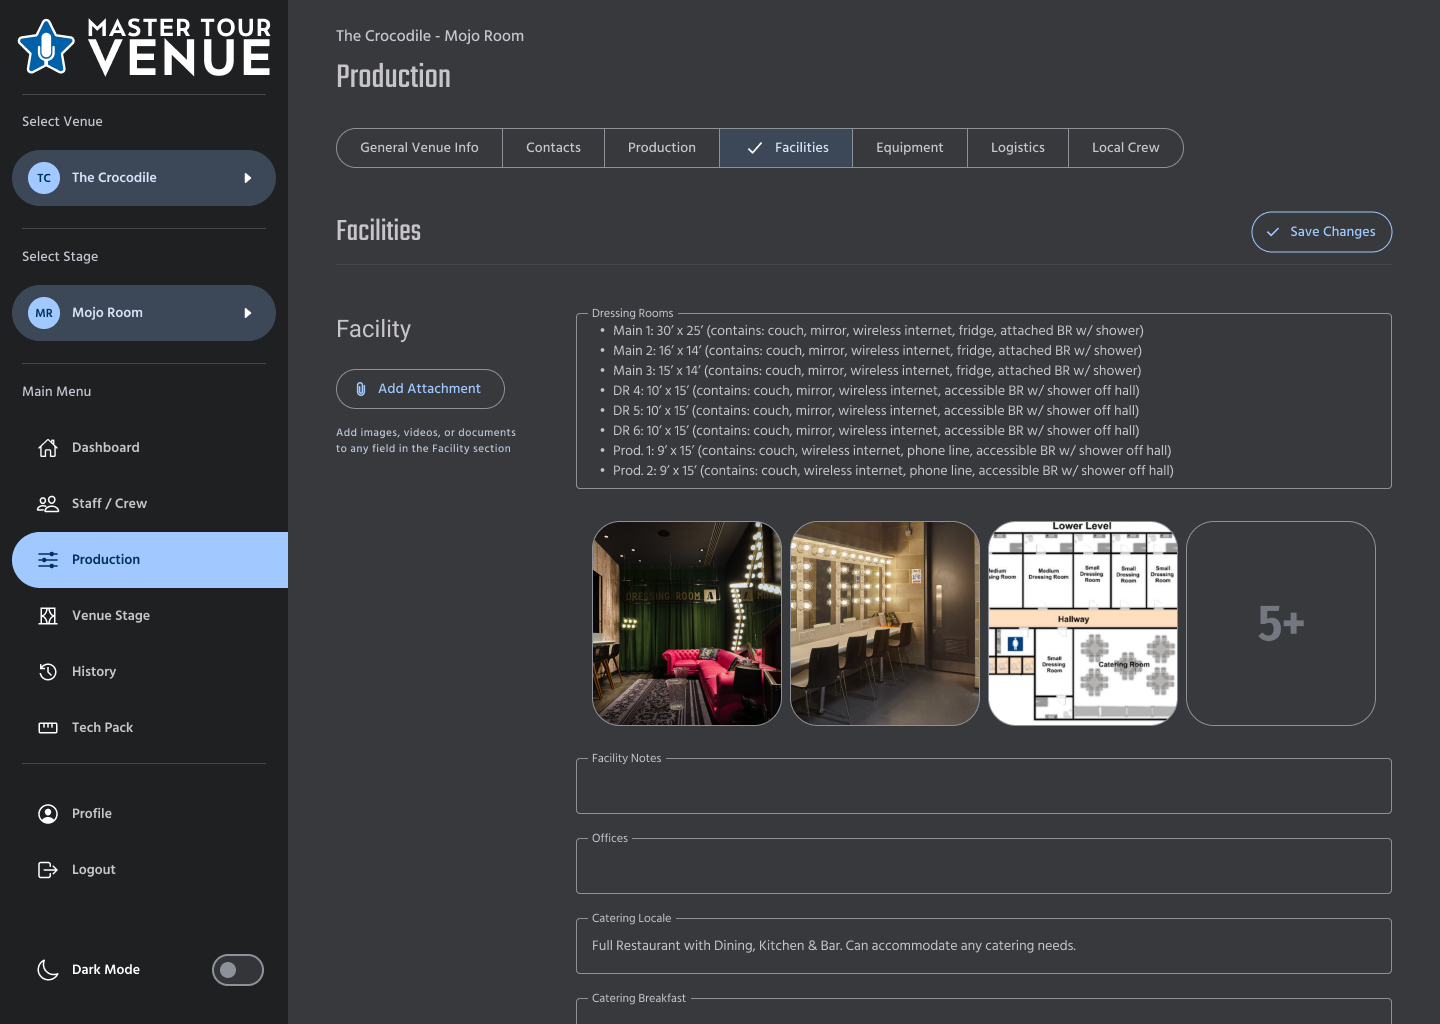Click the Staff / Crew people icon
The image size is (1440, 1024).
coord(48,504)
